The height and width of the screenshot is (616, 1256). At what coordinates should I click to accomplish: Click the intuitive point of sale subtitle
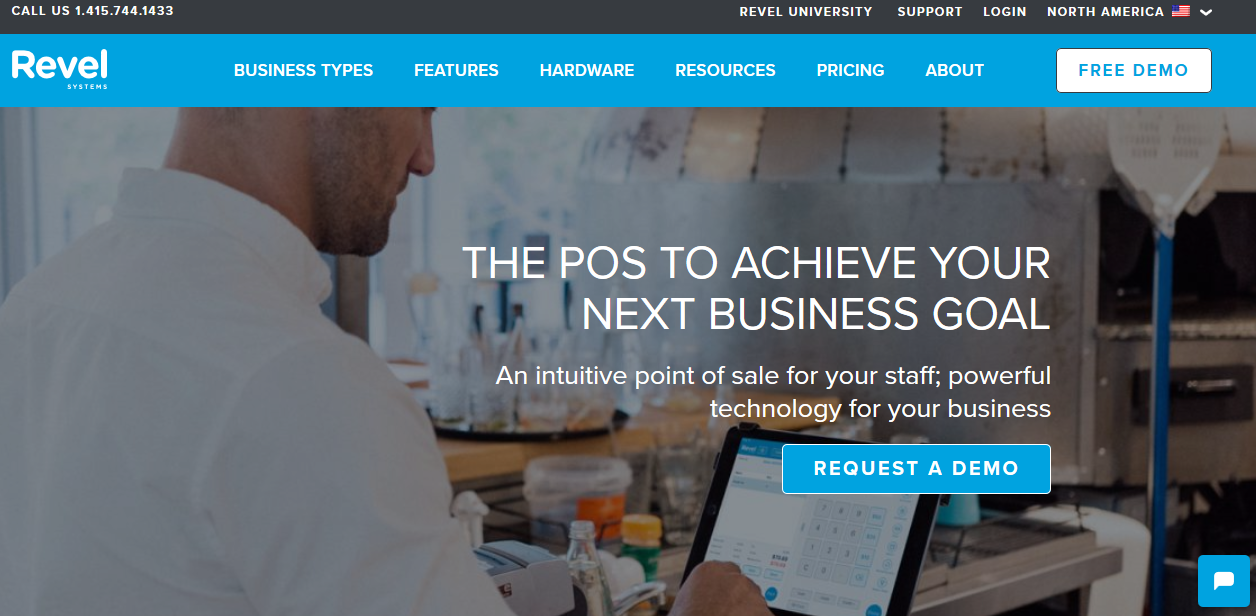(773, 392)
